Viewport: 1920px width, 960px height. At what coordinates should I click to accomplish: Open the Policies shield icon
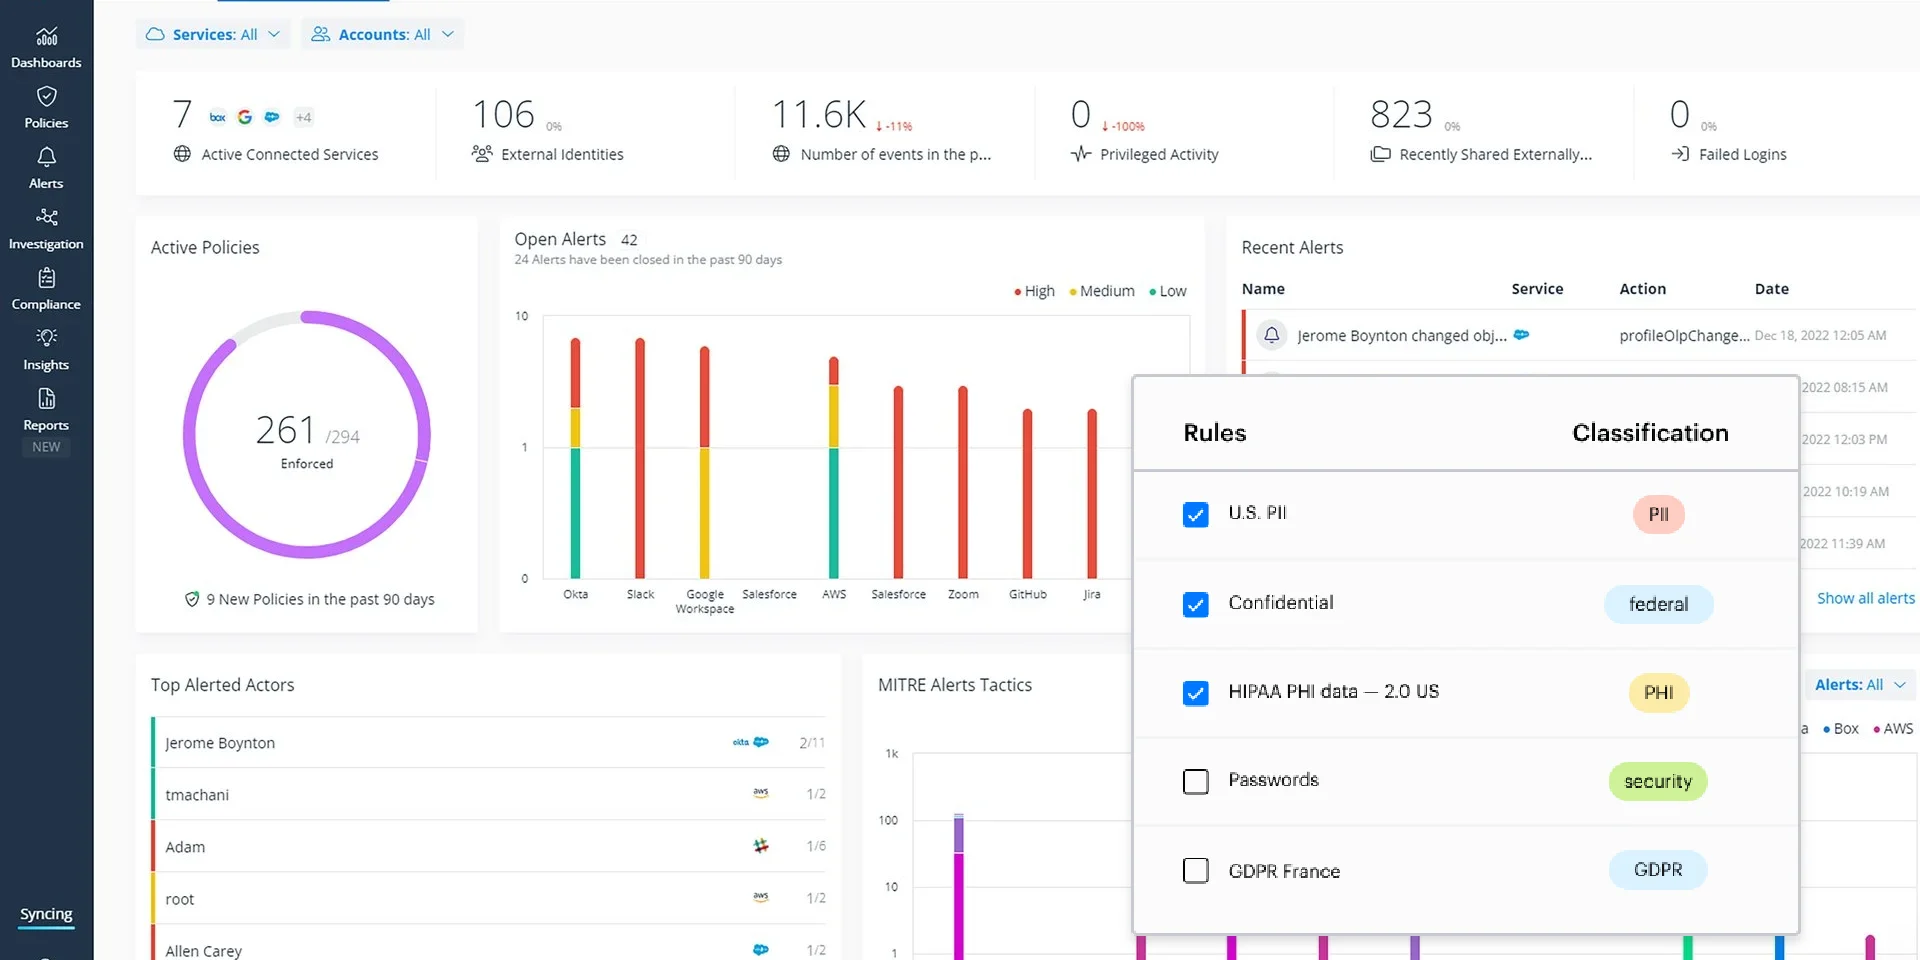tap(46, 97)
